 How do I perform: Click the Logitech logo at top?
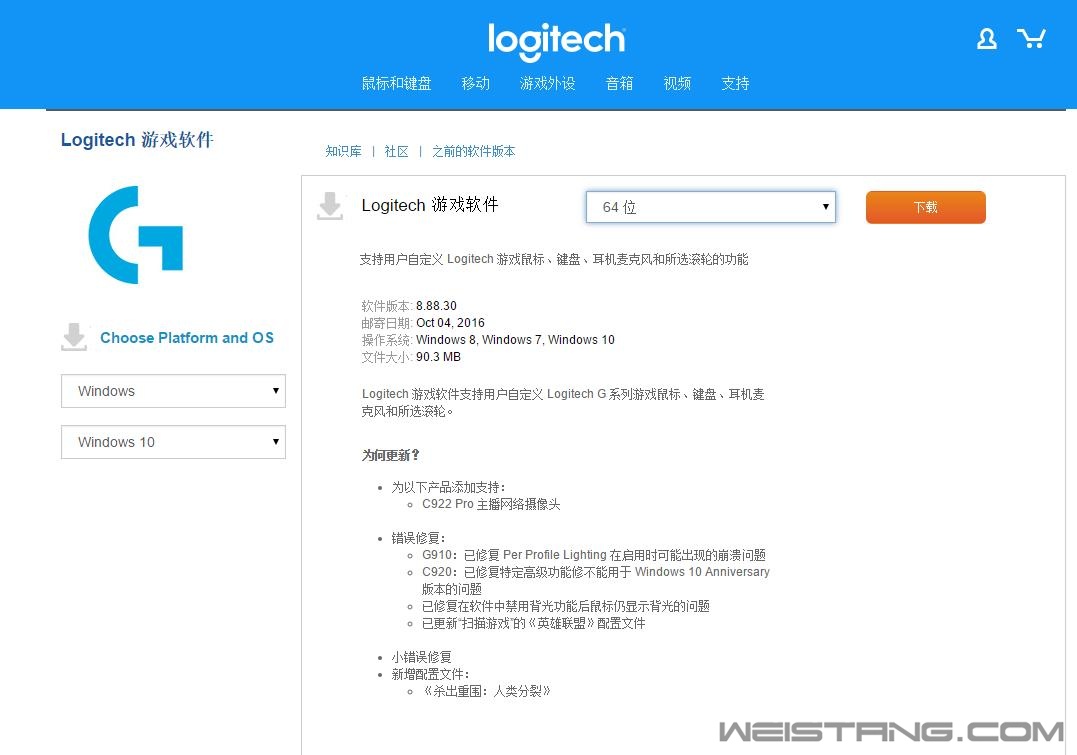coord(556,41)
